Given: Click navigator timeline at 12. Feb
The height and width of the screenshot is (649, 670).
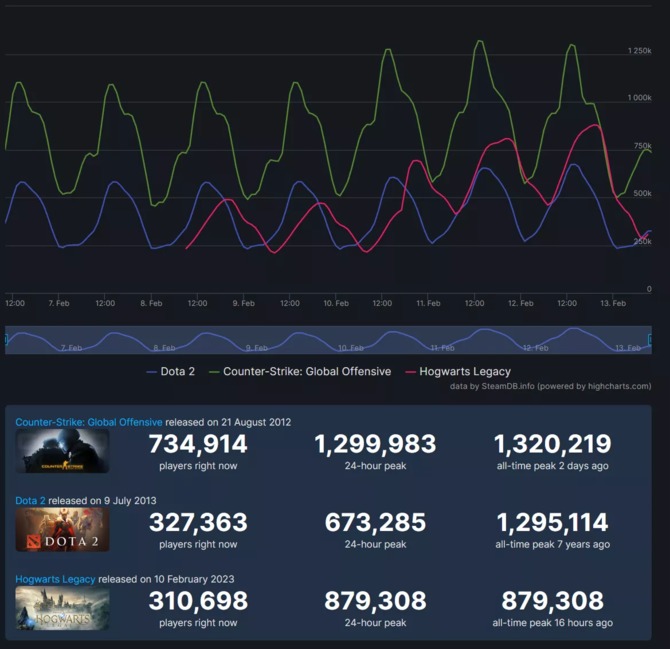Looking at the screenshot, I should [x=535, y=348].
